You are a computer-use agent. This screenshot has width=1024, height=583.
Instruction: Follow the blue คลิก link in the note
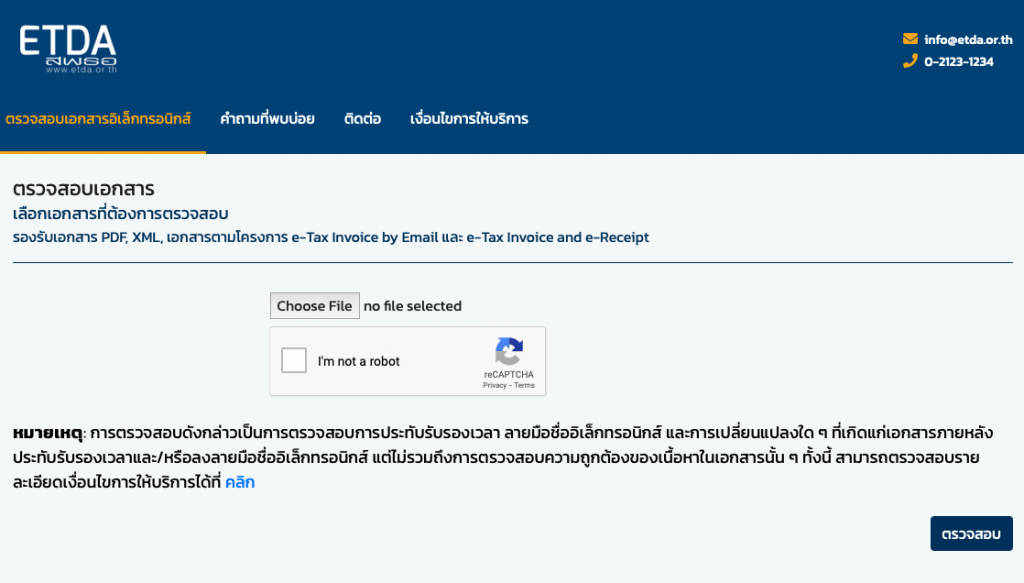point(240,482)
